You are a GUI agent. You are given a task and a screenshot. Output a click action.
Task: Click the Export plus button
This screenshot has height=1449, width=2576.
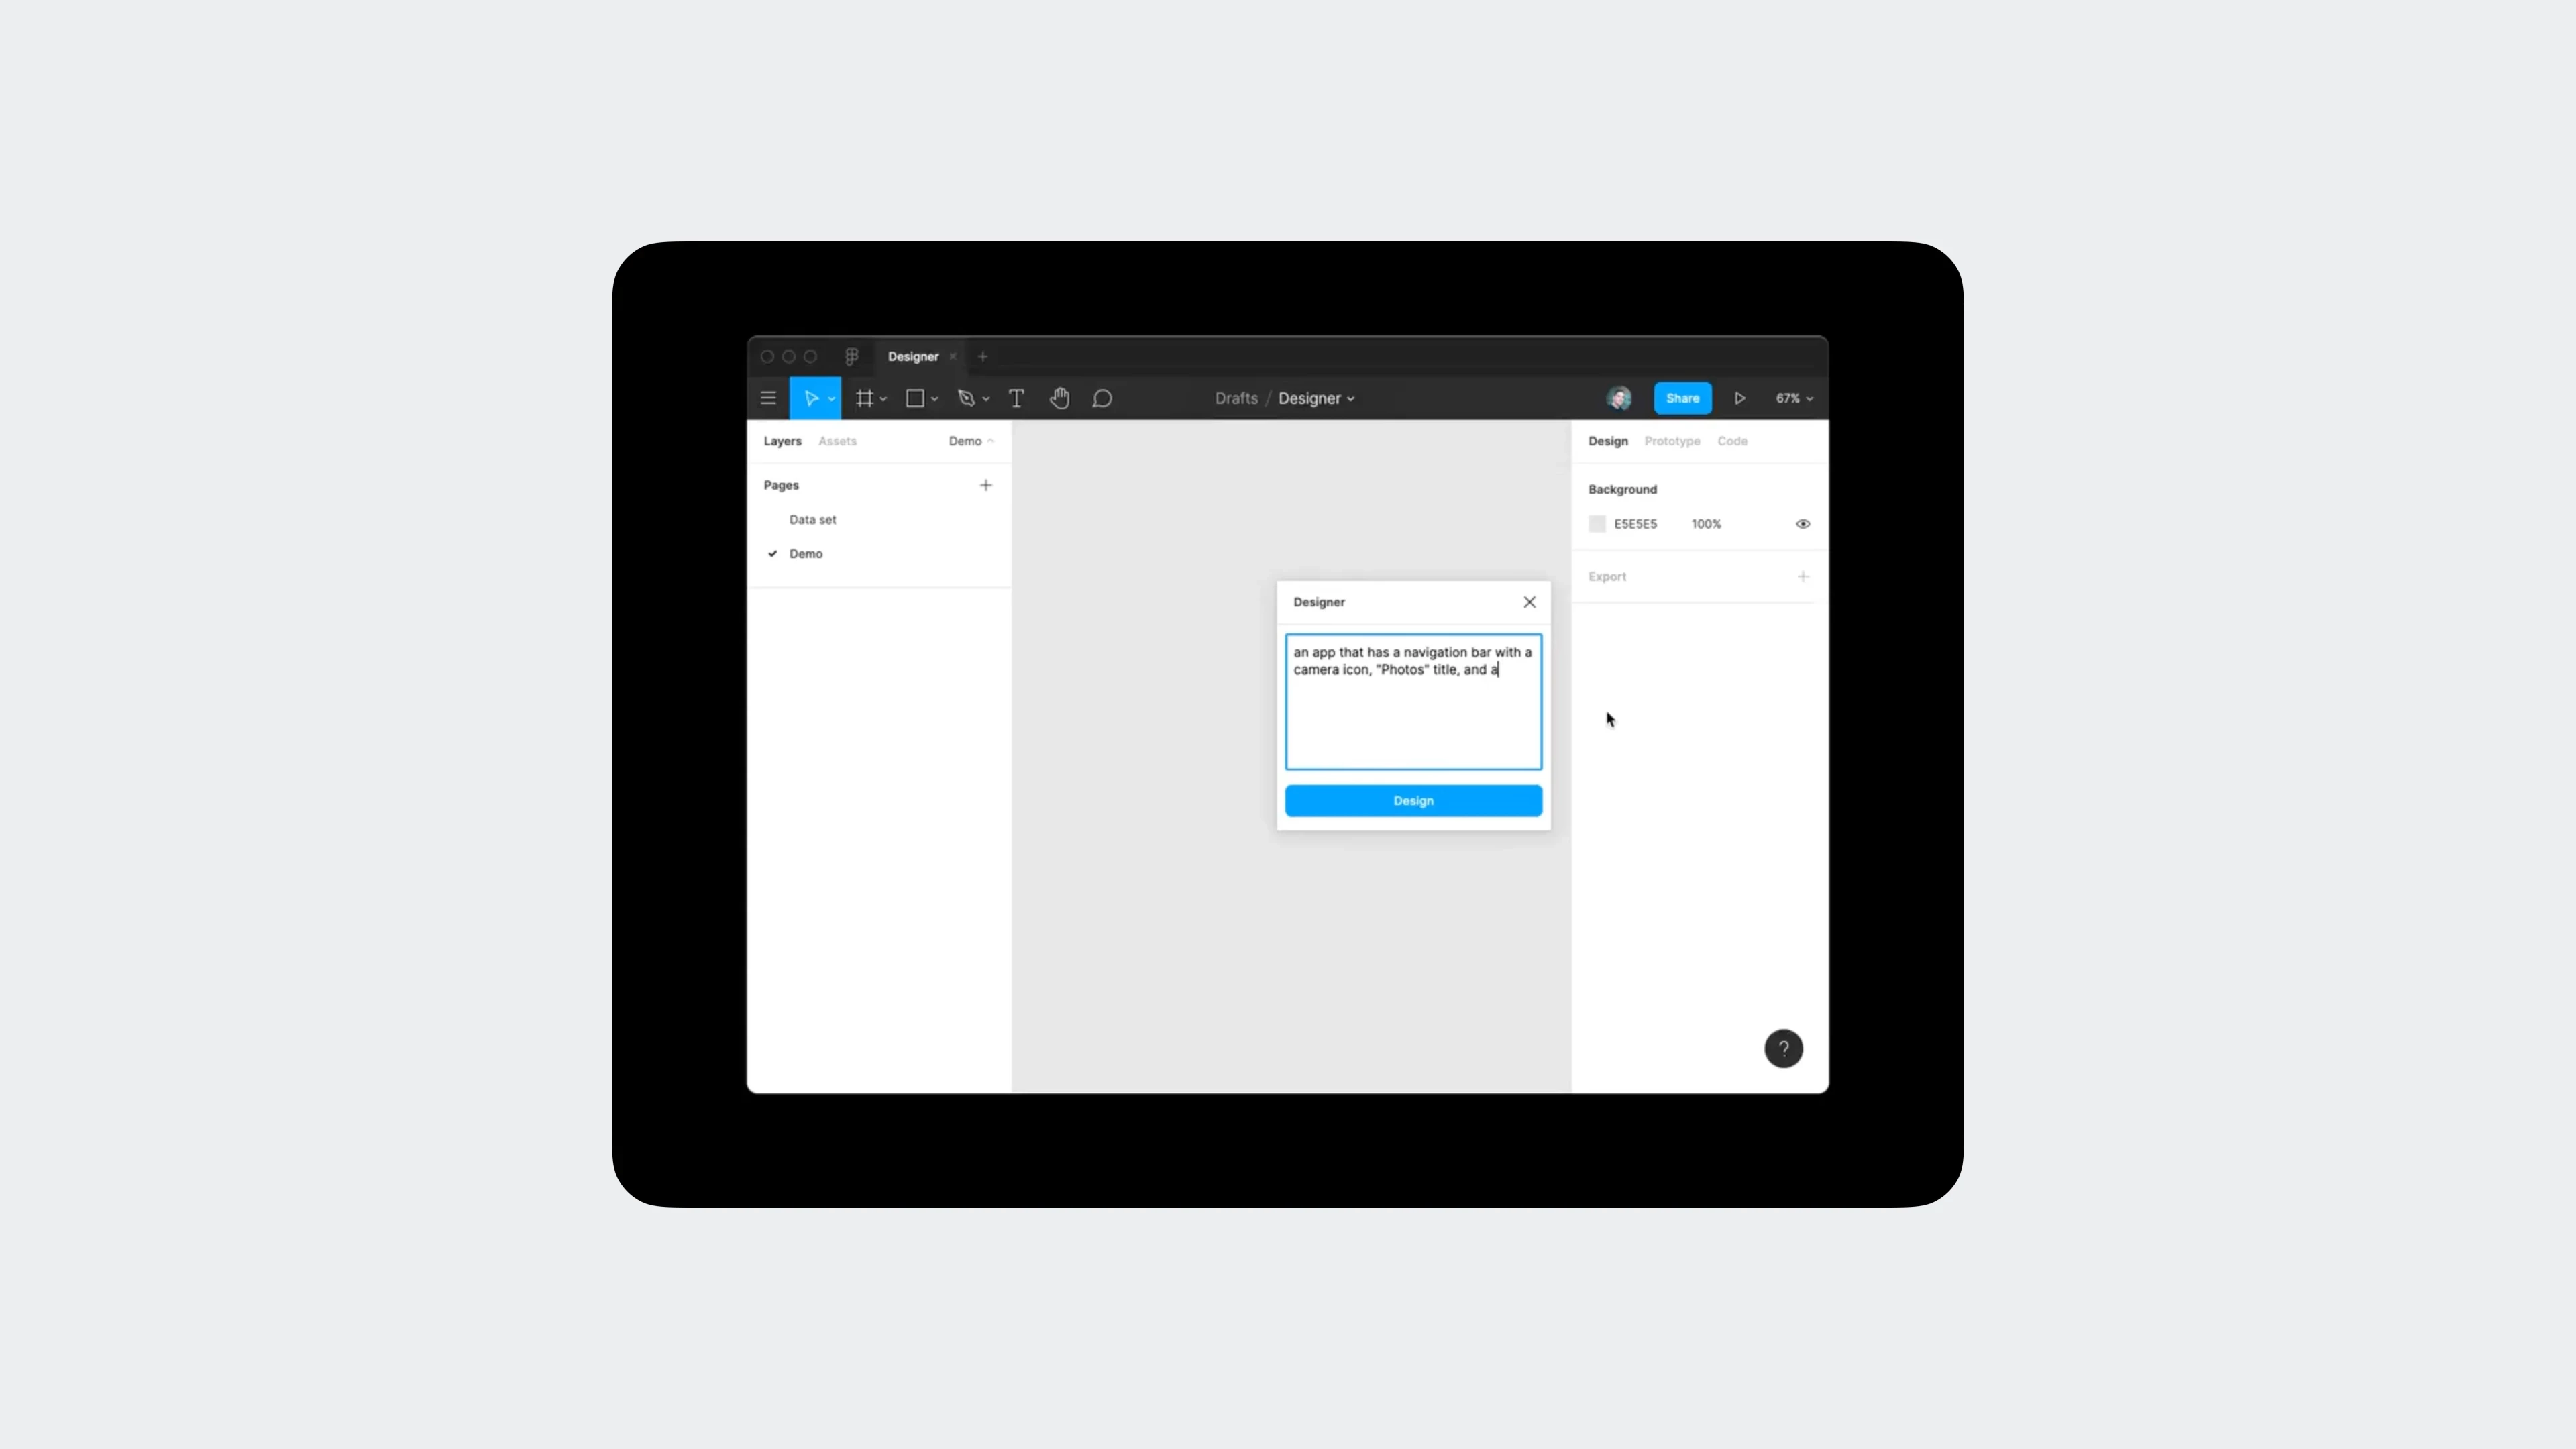tap(1803, 575)
